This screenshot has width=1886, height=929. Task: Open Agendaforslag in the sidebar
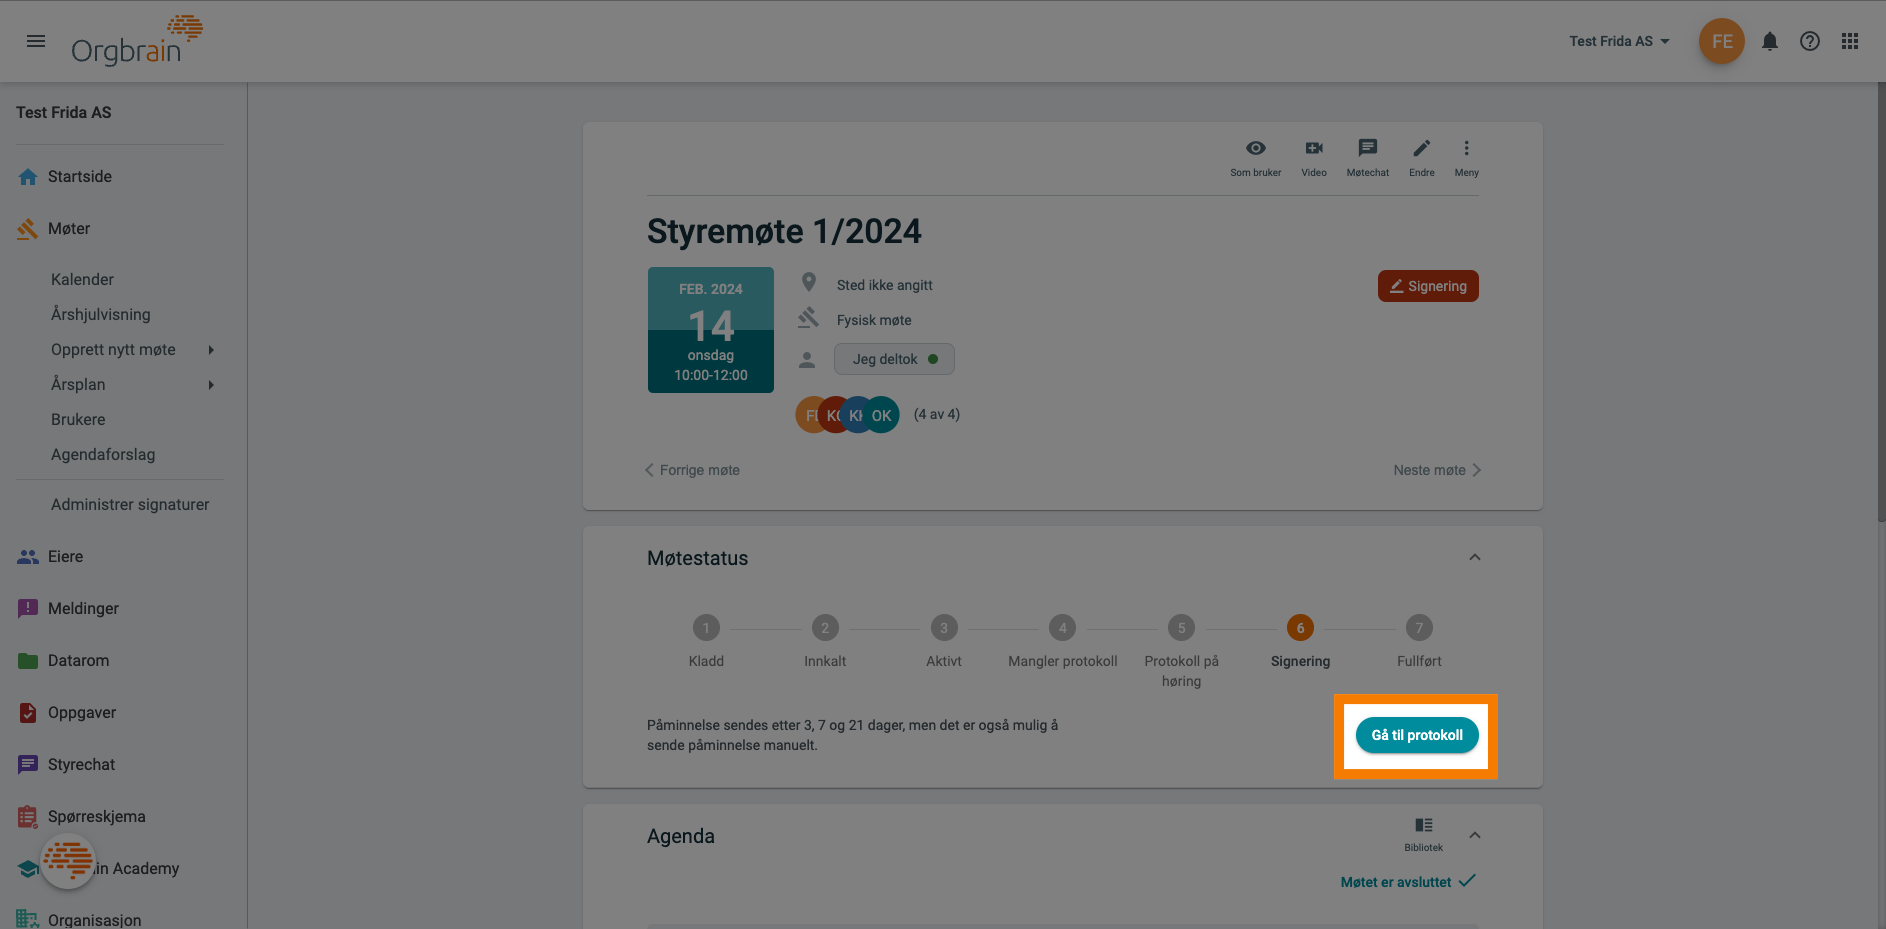pos(103,455)
